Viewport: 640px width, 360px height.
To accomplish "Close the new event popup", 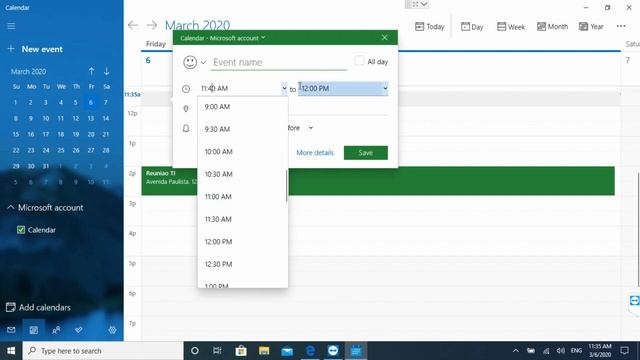I will (x=384, y=38).
